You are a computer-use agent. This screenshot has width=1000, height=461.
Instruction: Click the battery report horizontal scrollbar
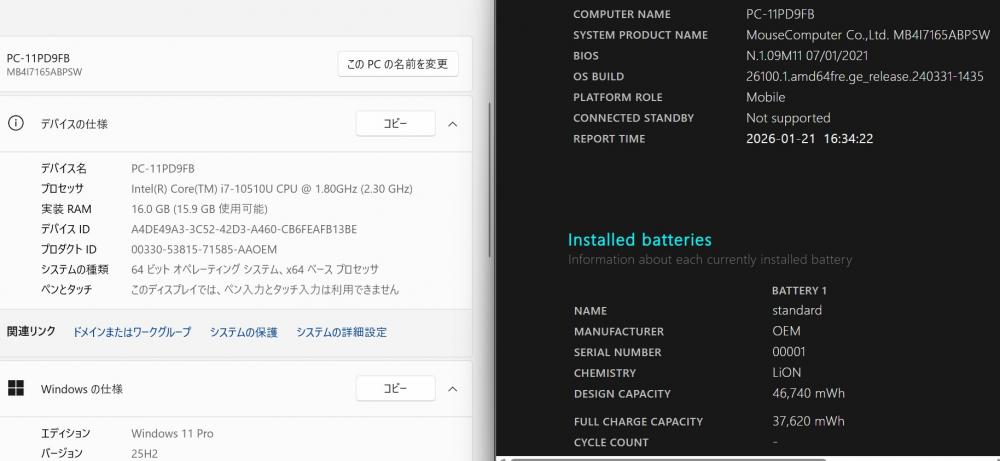[x=666, y=458]
